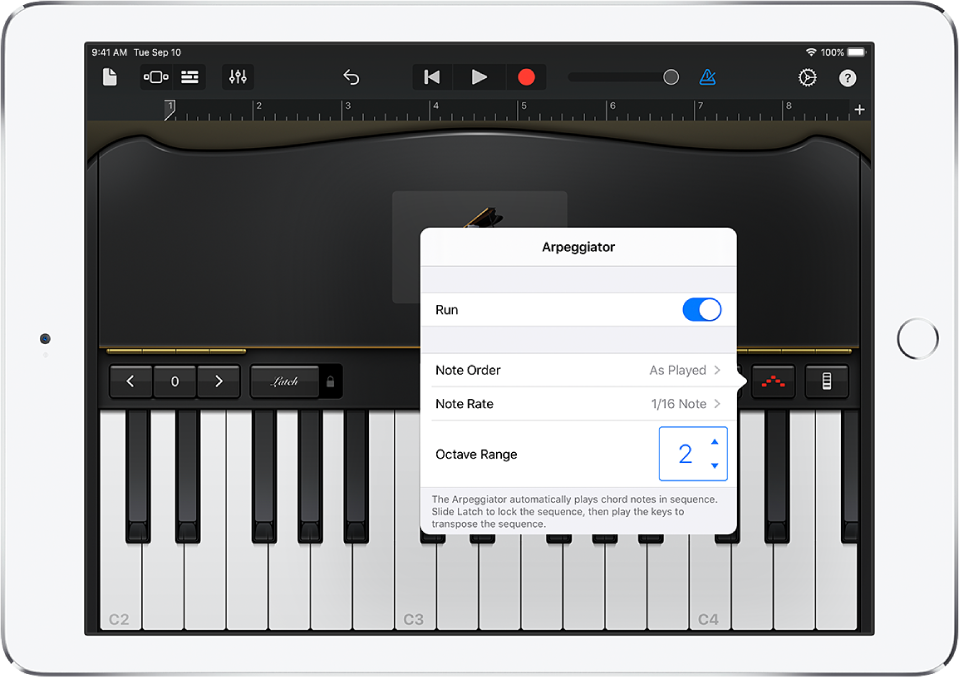The image size is (960, 678).
Task: Select the editor/tracks list icon
Action: click(x=189, y=77)
